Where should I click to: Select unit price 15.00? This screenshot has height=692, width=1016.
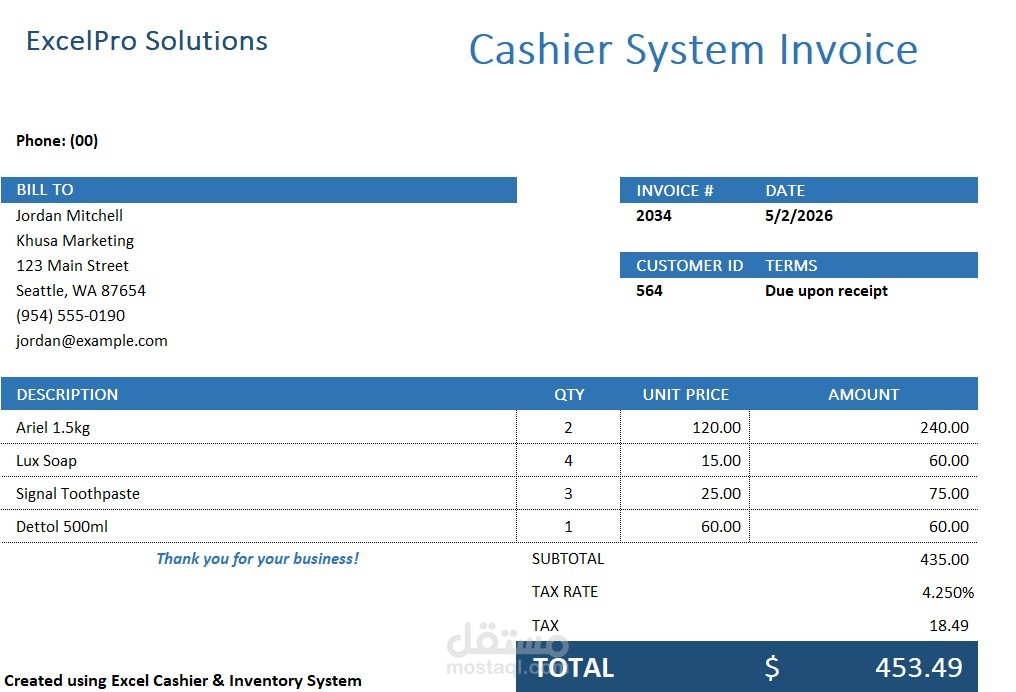coord(721,461)
